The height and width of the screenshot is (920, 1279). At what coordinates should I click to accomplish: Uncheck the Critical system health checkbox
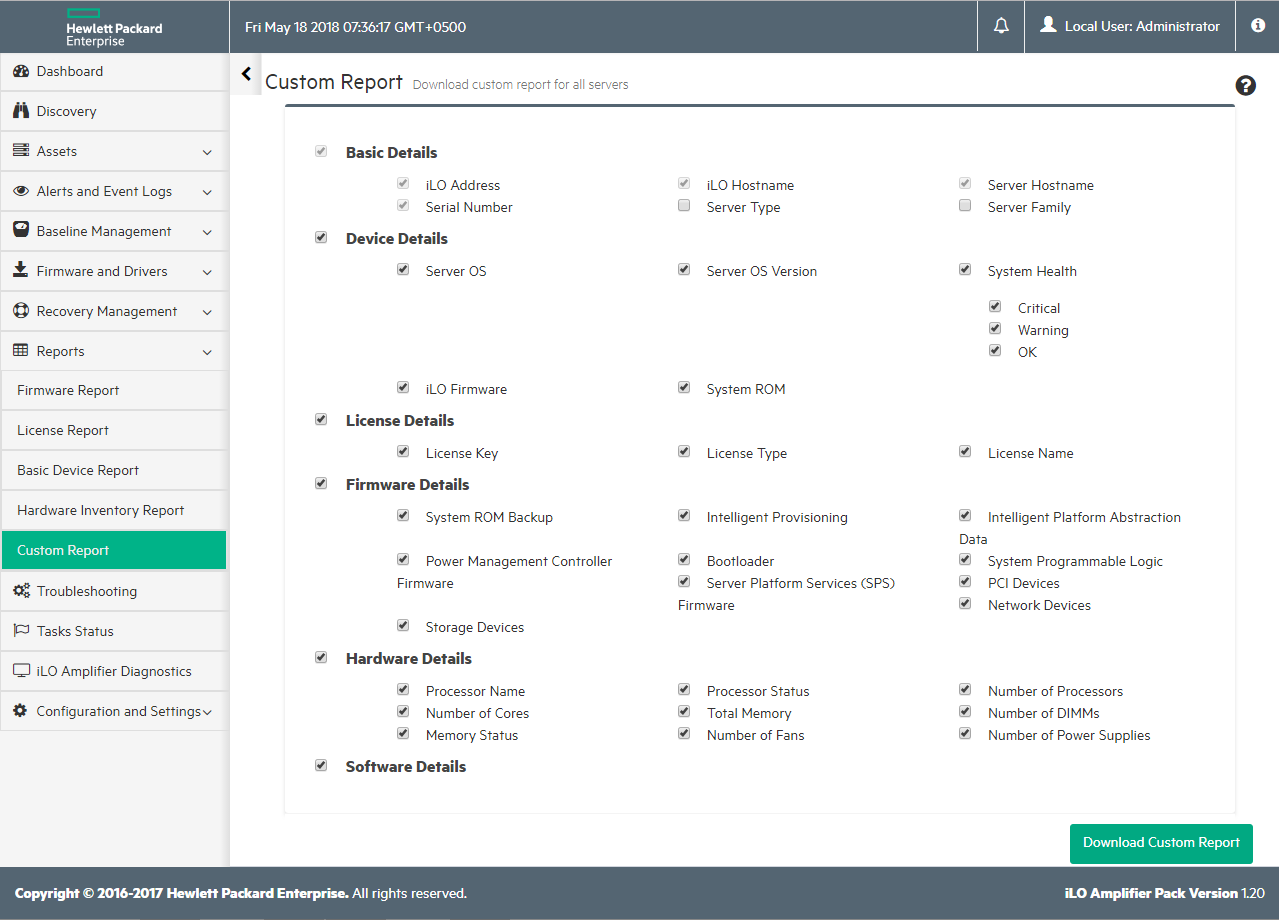[x=995, y=307]
